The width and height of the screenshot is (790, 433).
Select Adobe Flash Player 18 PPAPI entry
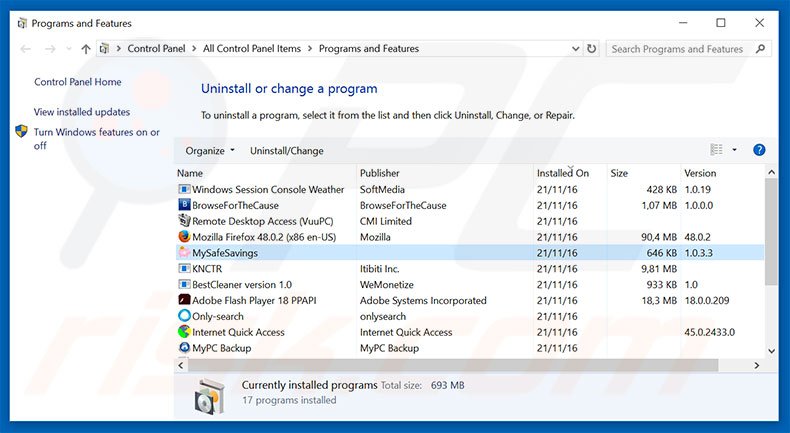pyautogui.click(x=254, y=300)
